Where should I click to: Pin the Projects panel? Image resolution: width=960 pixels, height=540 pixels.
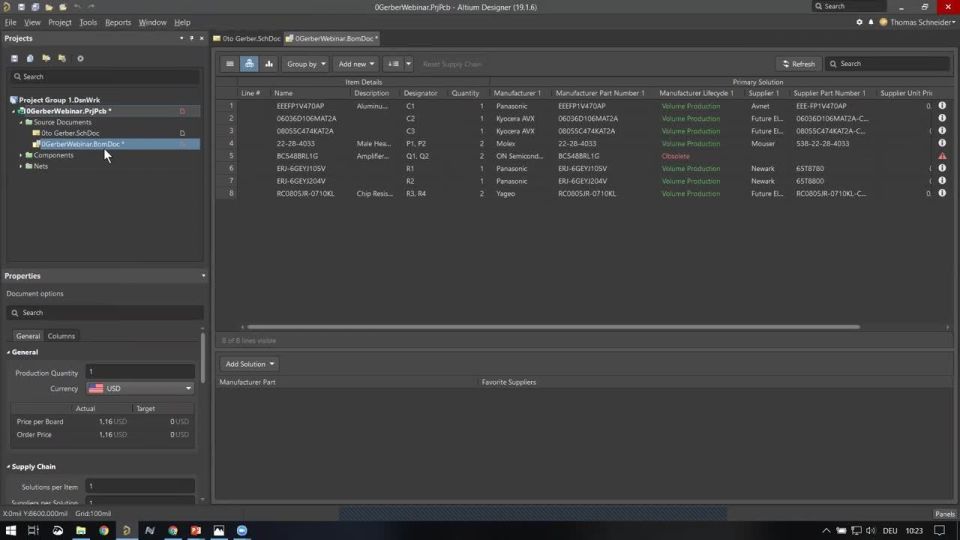[192, 38]
